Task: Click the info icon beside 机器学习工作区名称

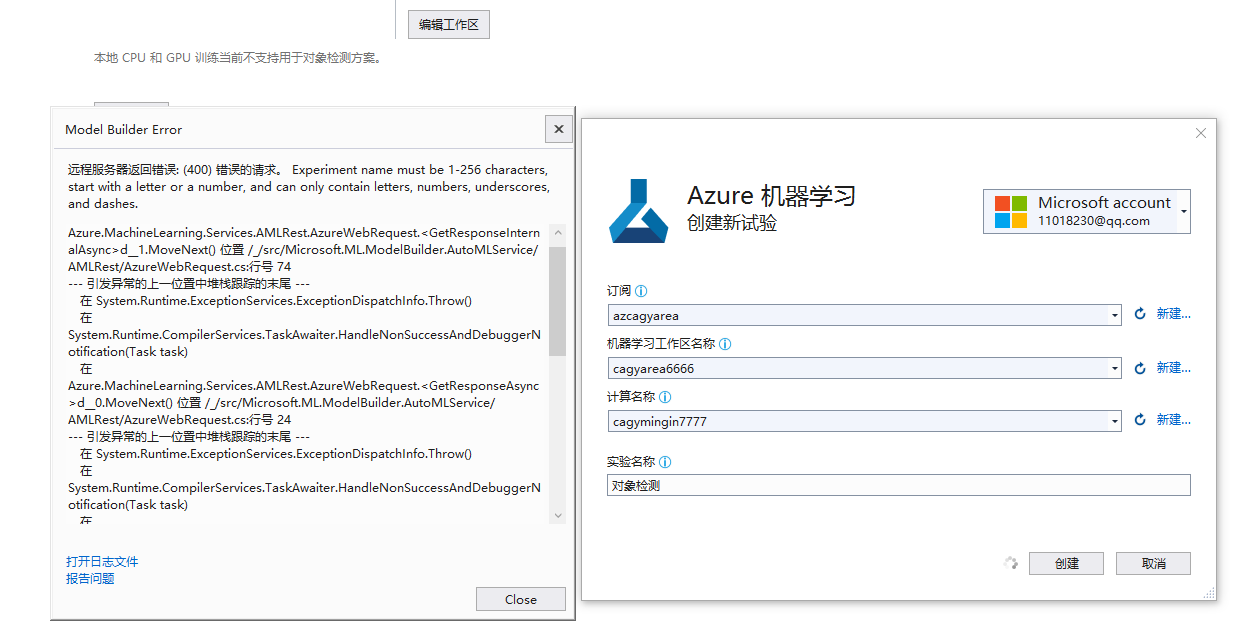Action: click(x=725, y=344)
